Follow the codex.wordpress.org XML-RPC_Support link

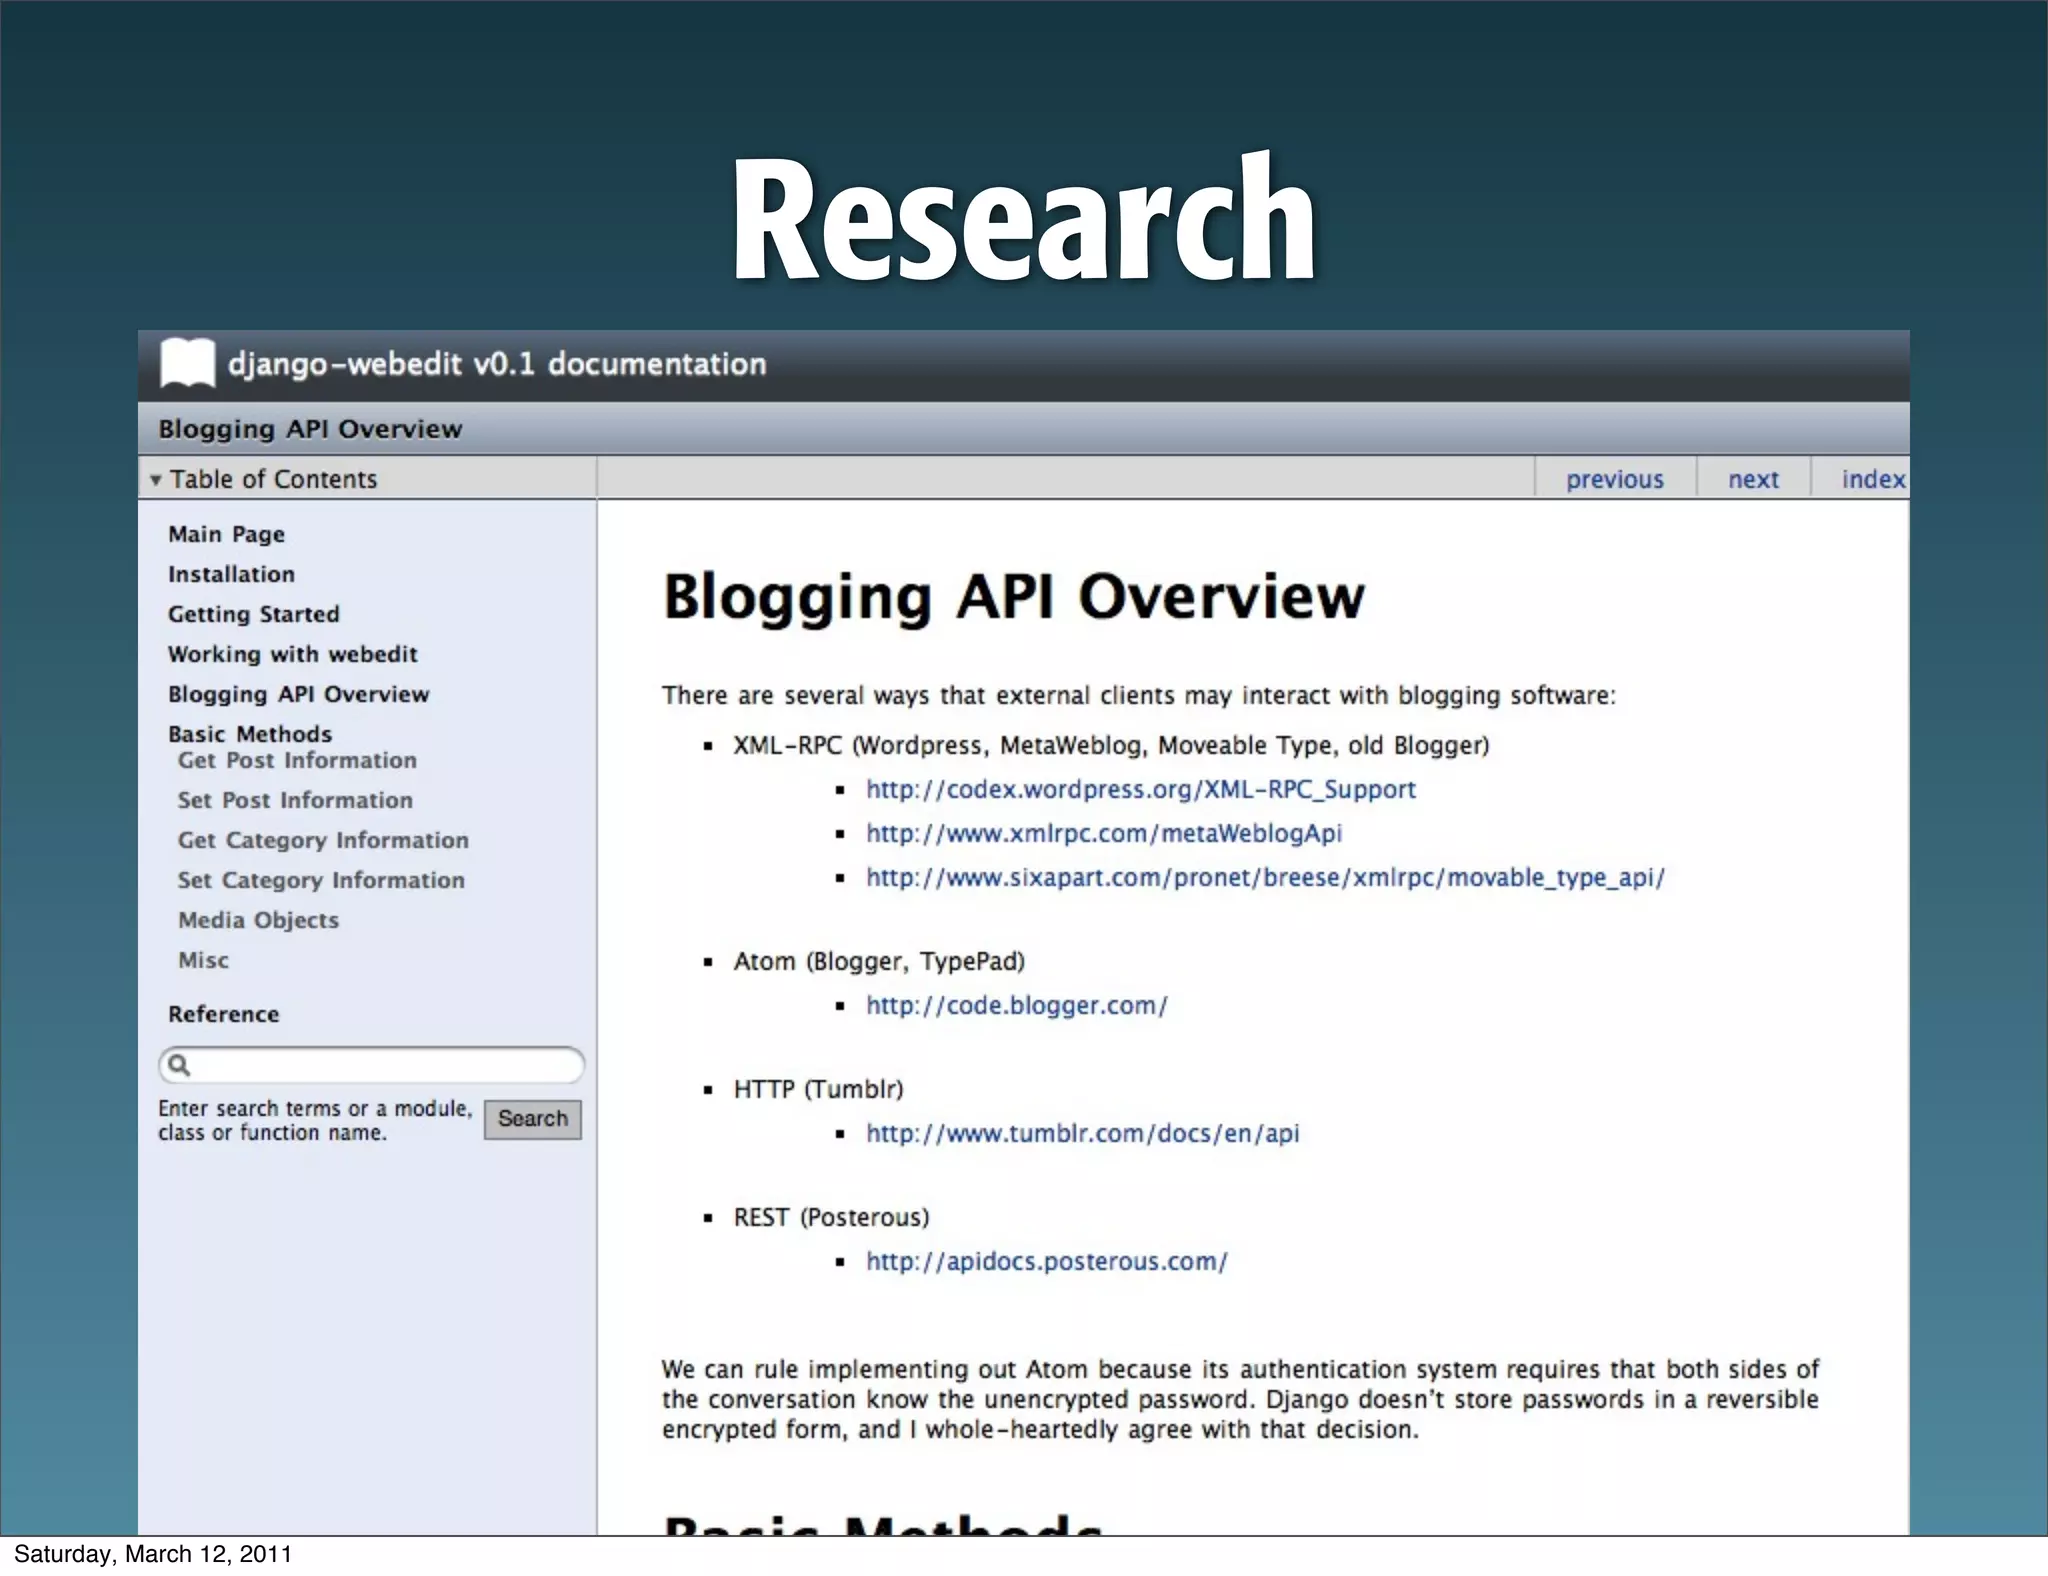click(x=1141, y=789)
